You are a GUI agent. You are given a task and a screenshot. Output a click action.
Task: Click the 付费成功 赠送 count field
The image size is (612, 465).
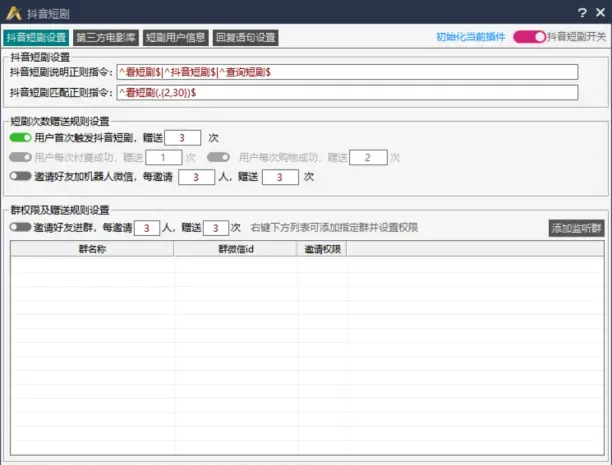tap(164, 157)
